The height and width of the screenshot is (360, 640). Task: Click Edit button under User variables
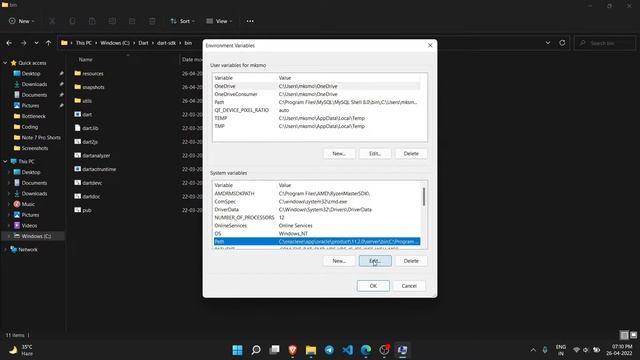[375, 153]
